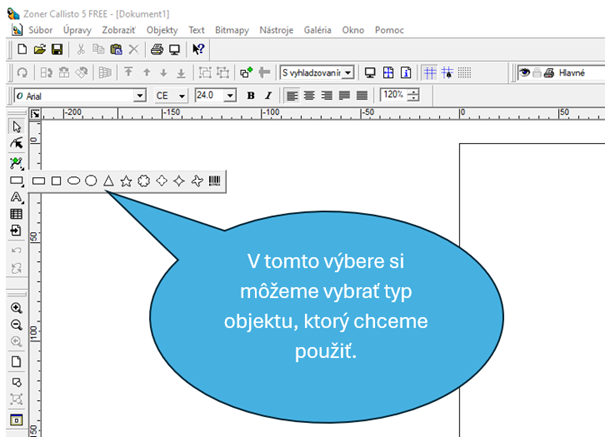
Task: Toggle the grid display button
Action: 429,72
